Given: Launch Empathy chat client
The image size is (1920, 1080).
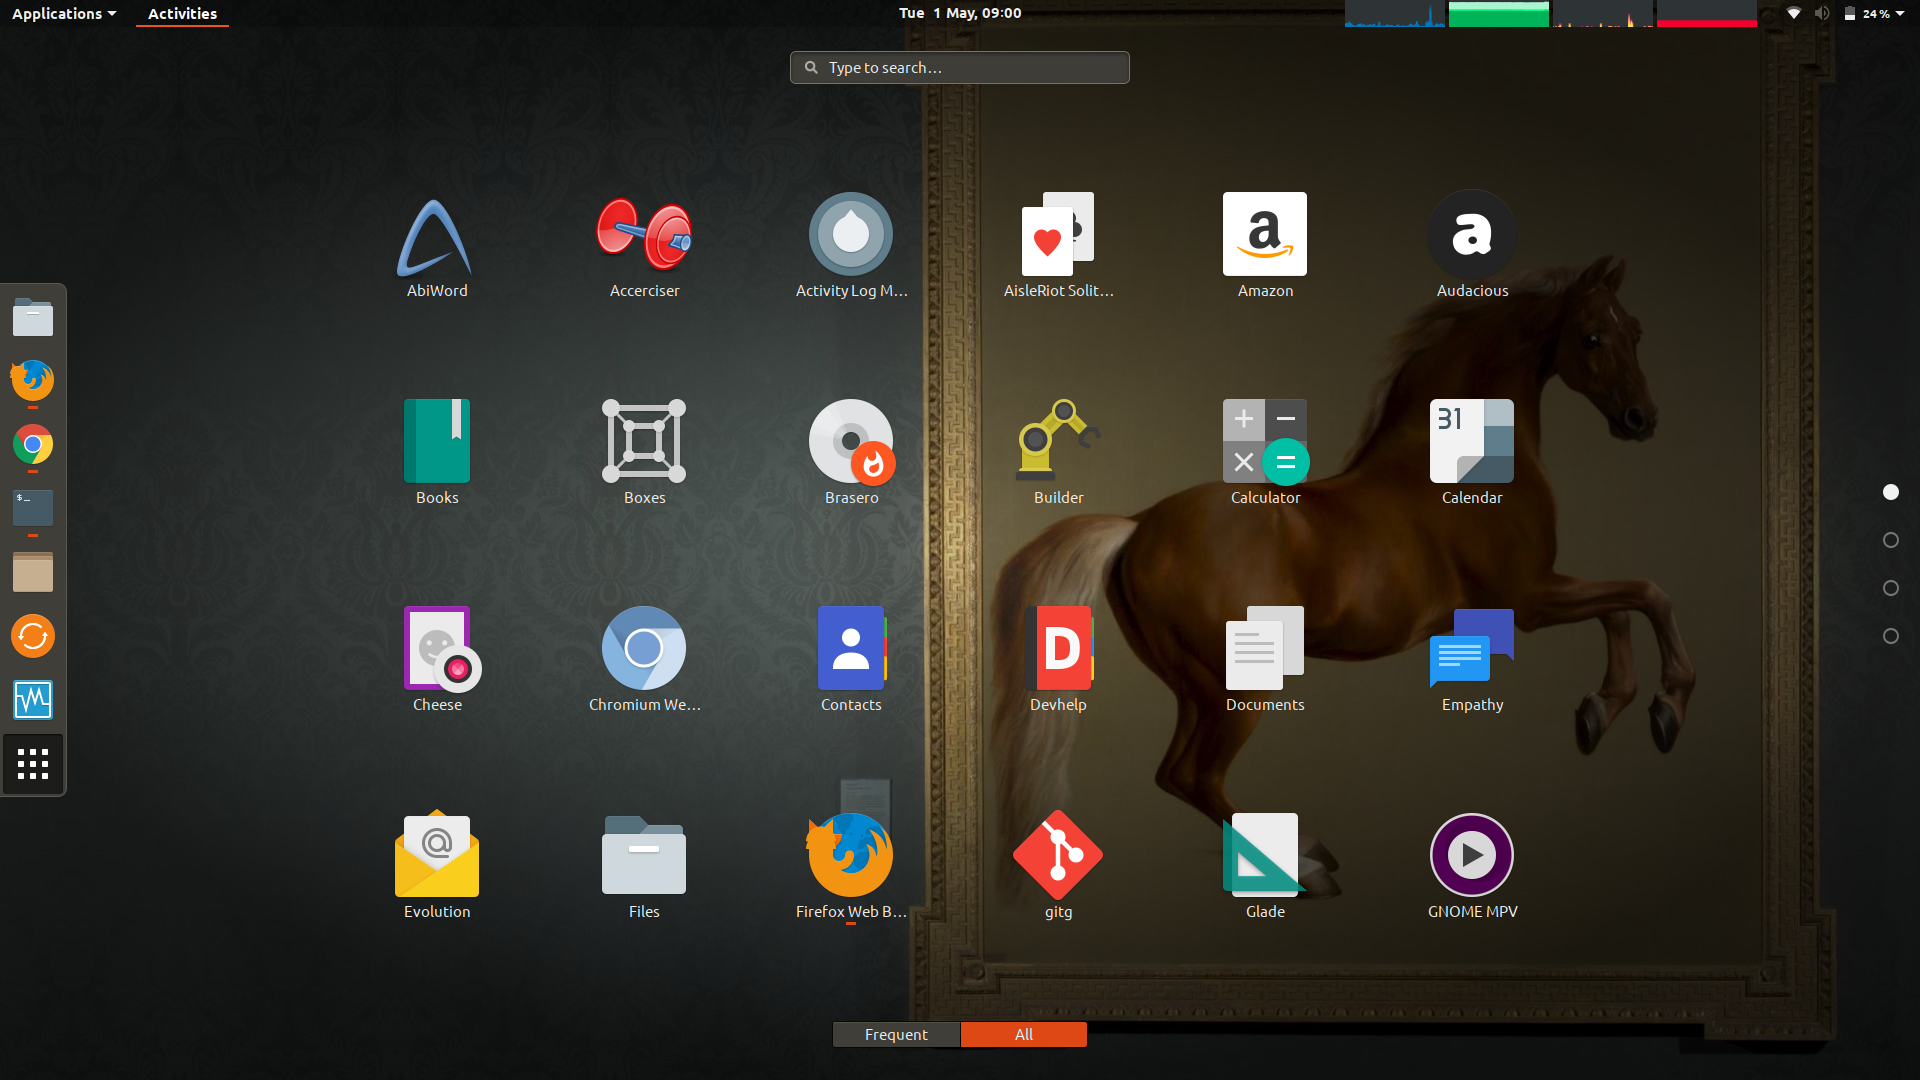Looking at the screenshot, I should [1472, 660].
